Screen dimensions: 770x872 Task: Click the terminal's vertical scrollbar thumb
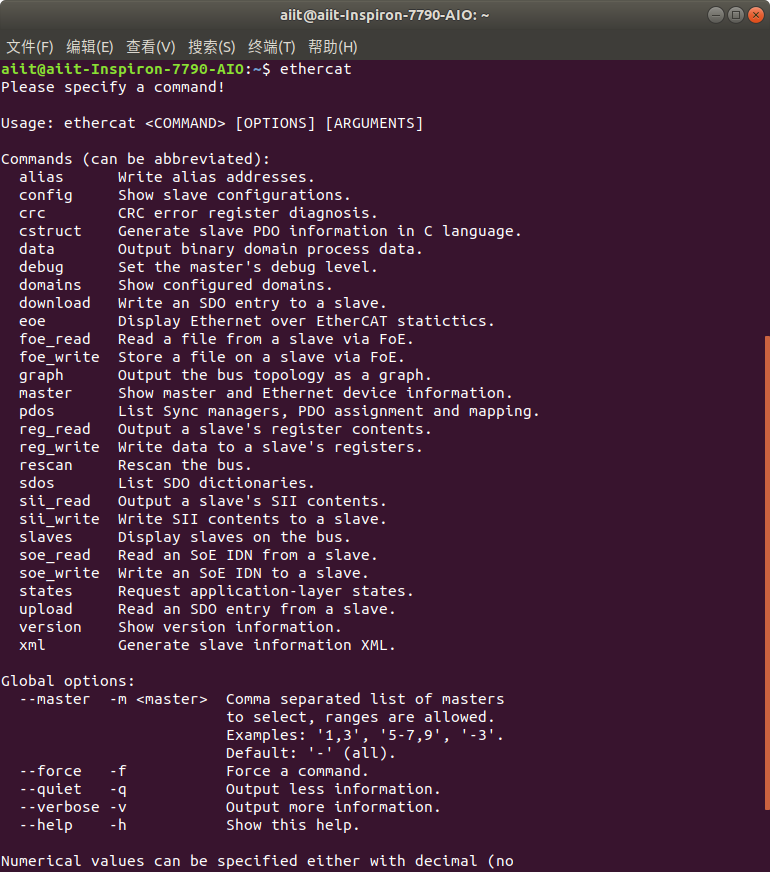point(766,600)
